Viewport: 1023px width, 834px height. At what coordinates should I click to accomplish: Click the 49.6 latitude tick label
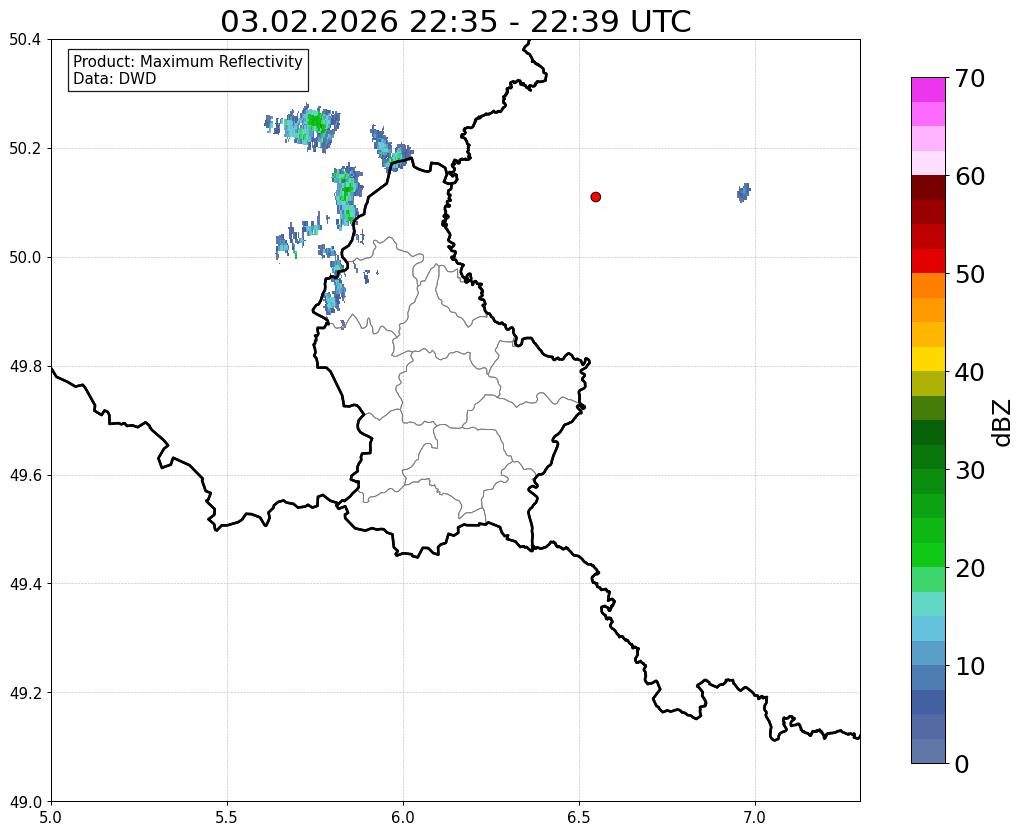click(25, 475)
